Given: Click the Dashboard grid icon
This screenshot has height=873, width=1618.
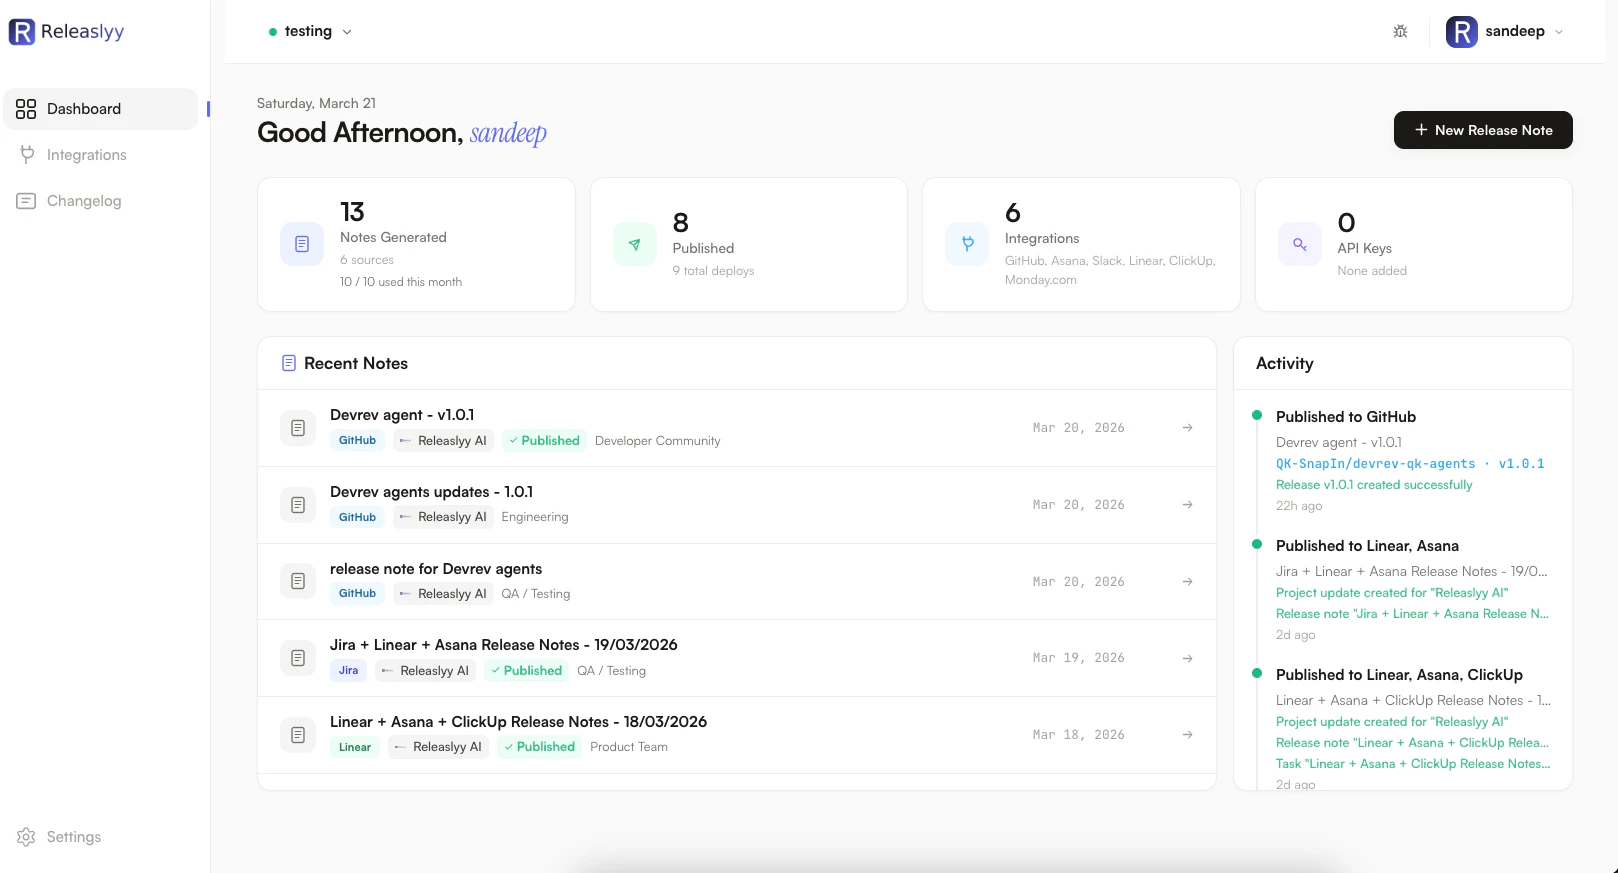Looking at the screenshot, I should 26,109.
